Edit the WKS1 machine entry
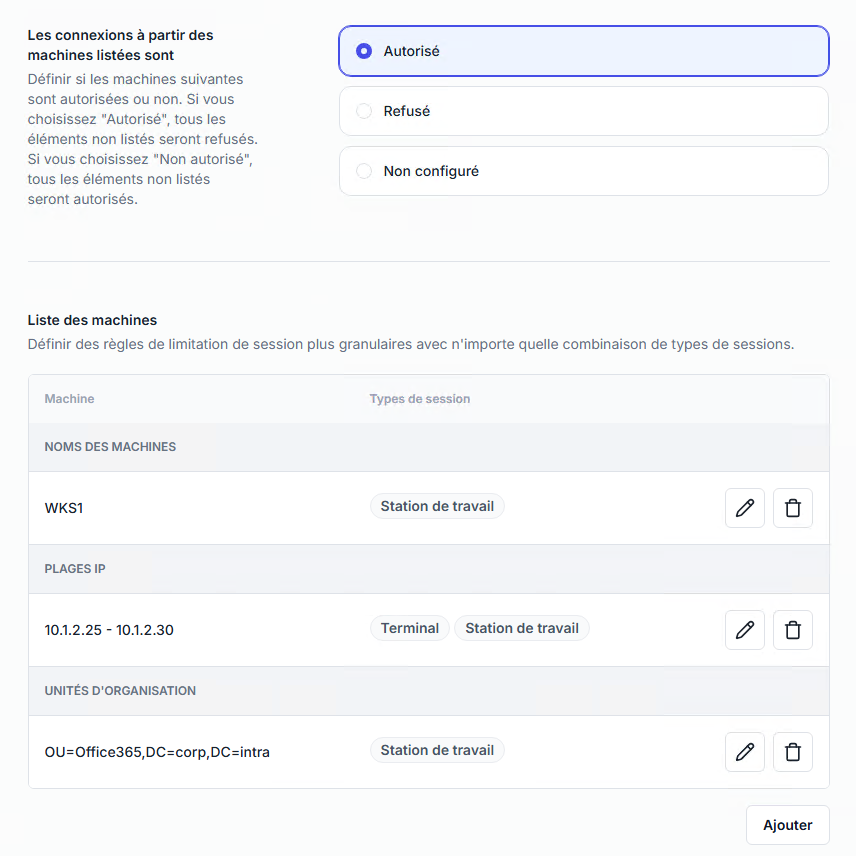 tap(744, 508)
